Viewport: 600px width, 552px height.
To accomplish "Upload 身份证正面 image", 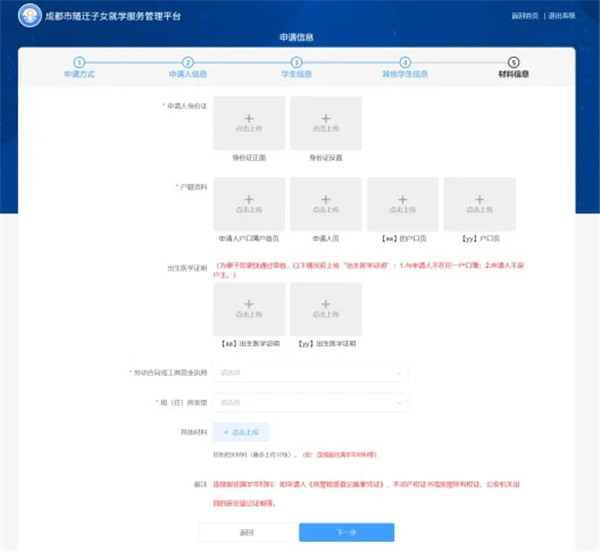I will click(x=249, y=123).
